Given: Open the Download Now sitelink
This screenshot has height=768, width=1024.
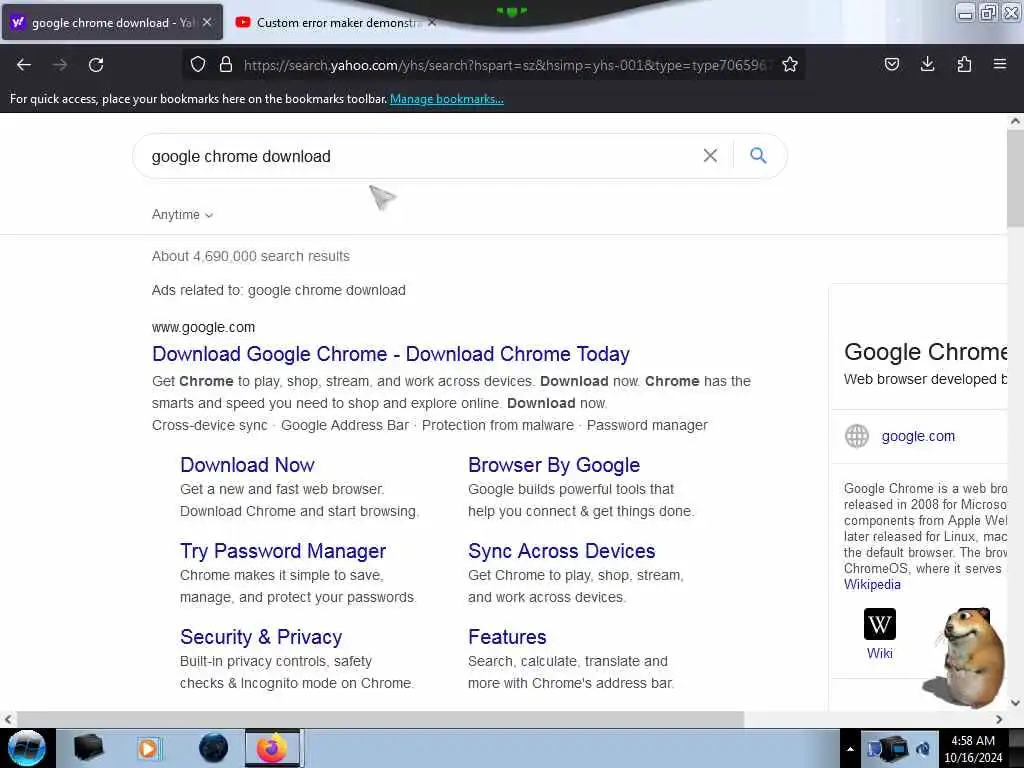Looking at the screenshot, I should point(247,465).
